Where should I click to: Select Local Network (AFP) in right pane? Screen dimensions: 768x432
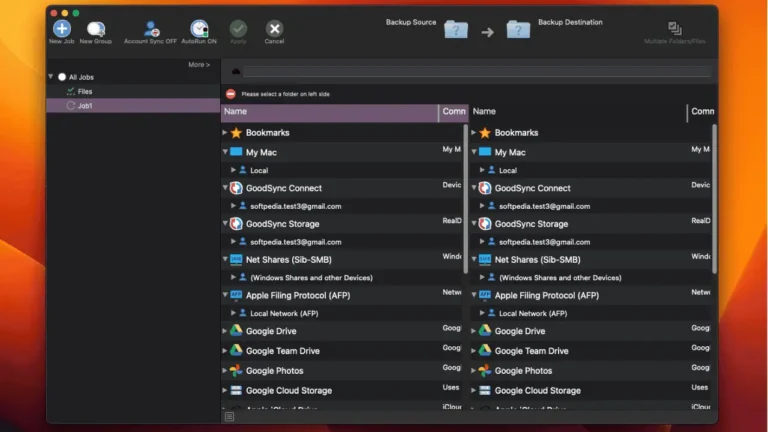[533, 313]
